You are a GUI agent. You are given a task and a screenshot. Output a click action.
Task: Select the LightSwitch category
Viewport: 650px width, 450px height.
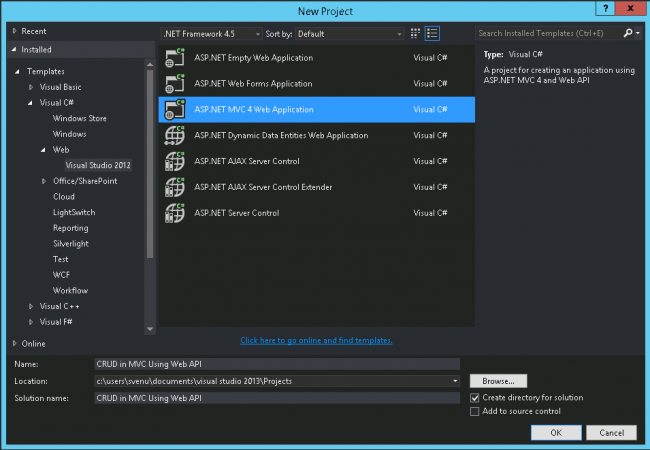(74, 213)
